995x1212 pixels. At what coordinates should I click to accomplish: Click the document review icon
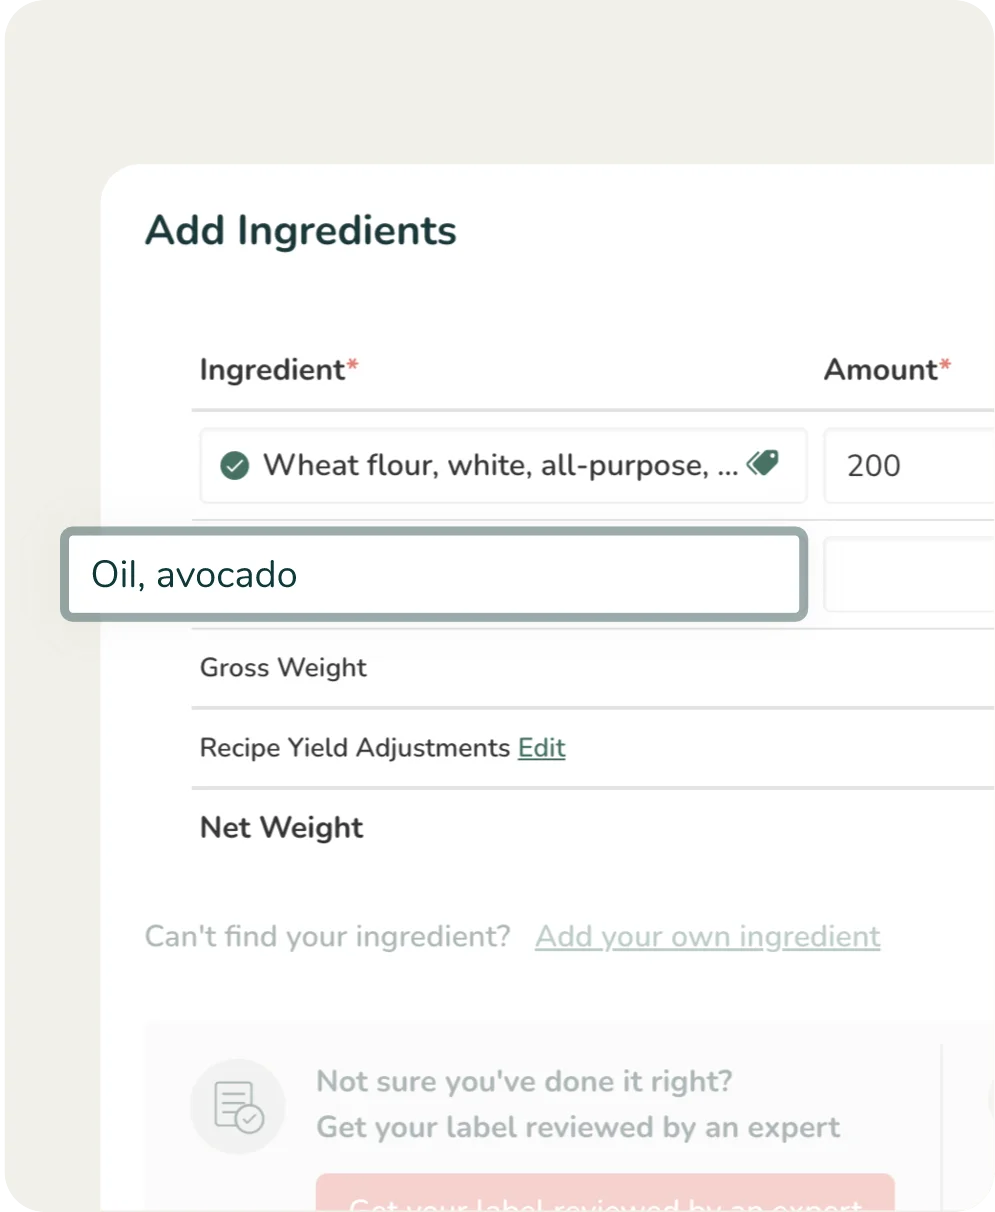tap(238, 1106)
